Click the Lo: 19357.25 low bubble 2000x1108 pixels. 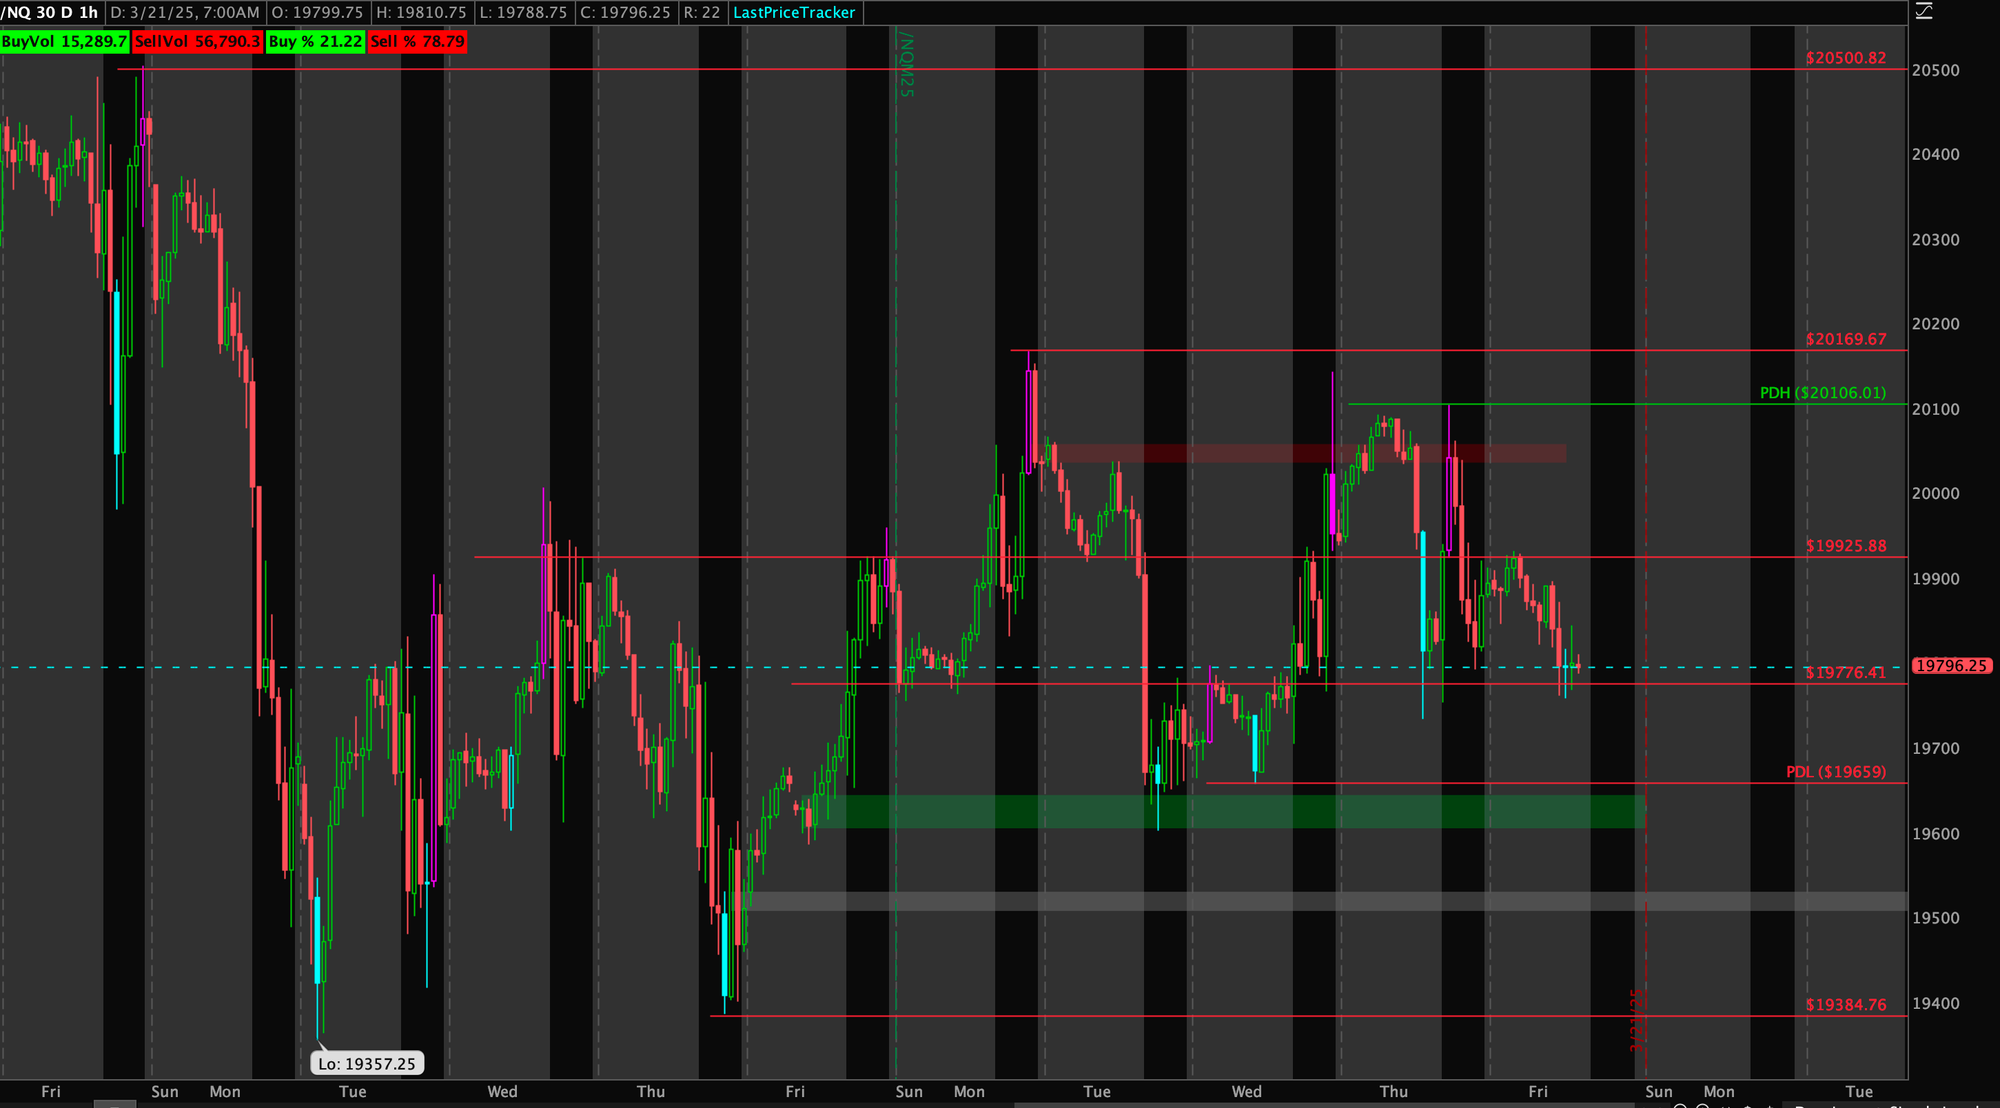coord(367,1063)
